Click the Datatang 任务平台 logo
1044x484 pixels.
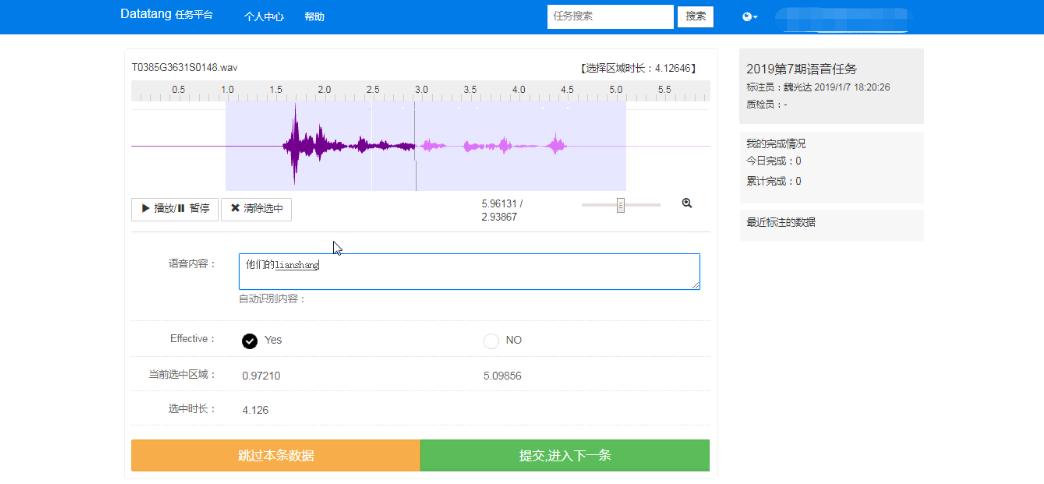pos(166,16)
